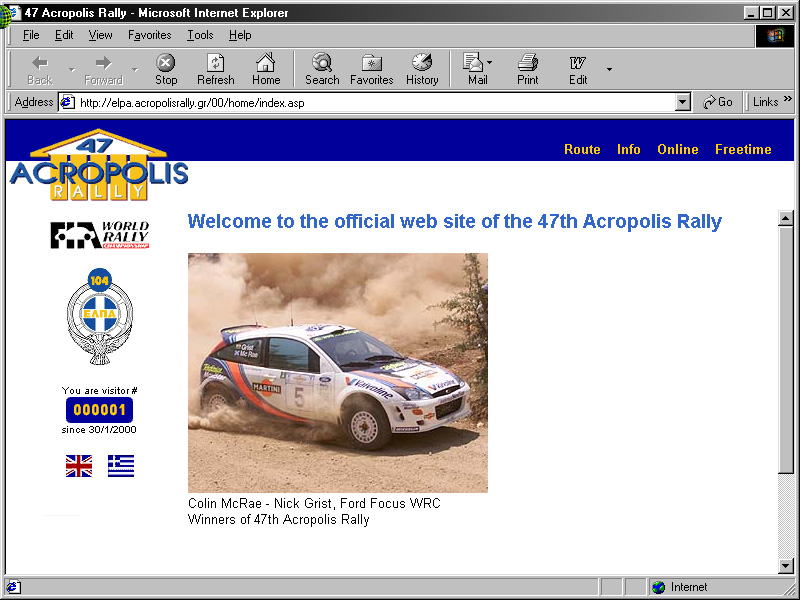
Task: Click the caption 'Colin McRae - Nick Grist, Ford Focus WRC'
Action: (x=314, y=503)
